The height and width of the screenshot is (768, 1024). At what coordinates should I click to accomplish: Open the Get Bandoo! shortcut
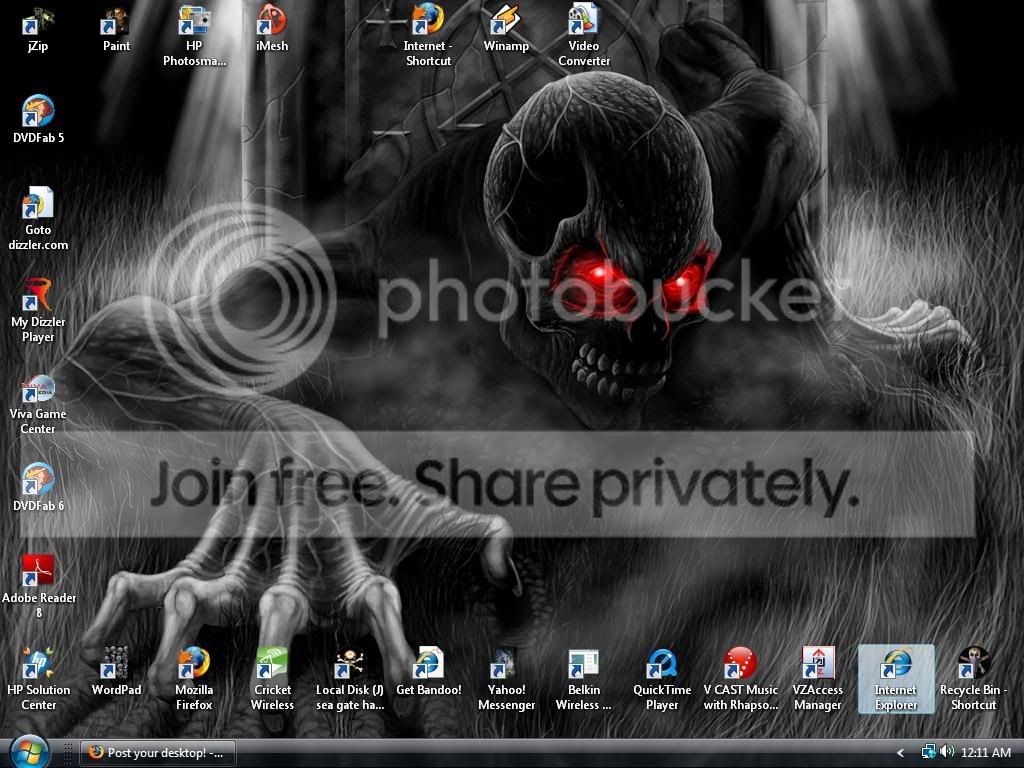pos(428,673)
